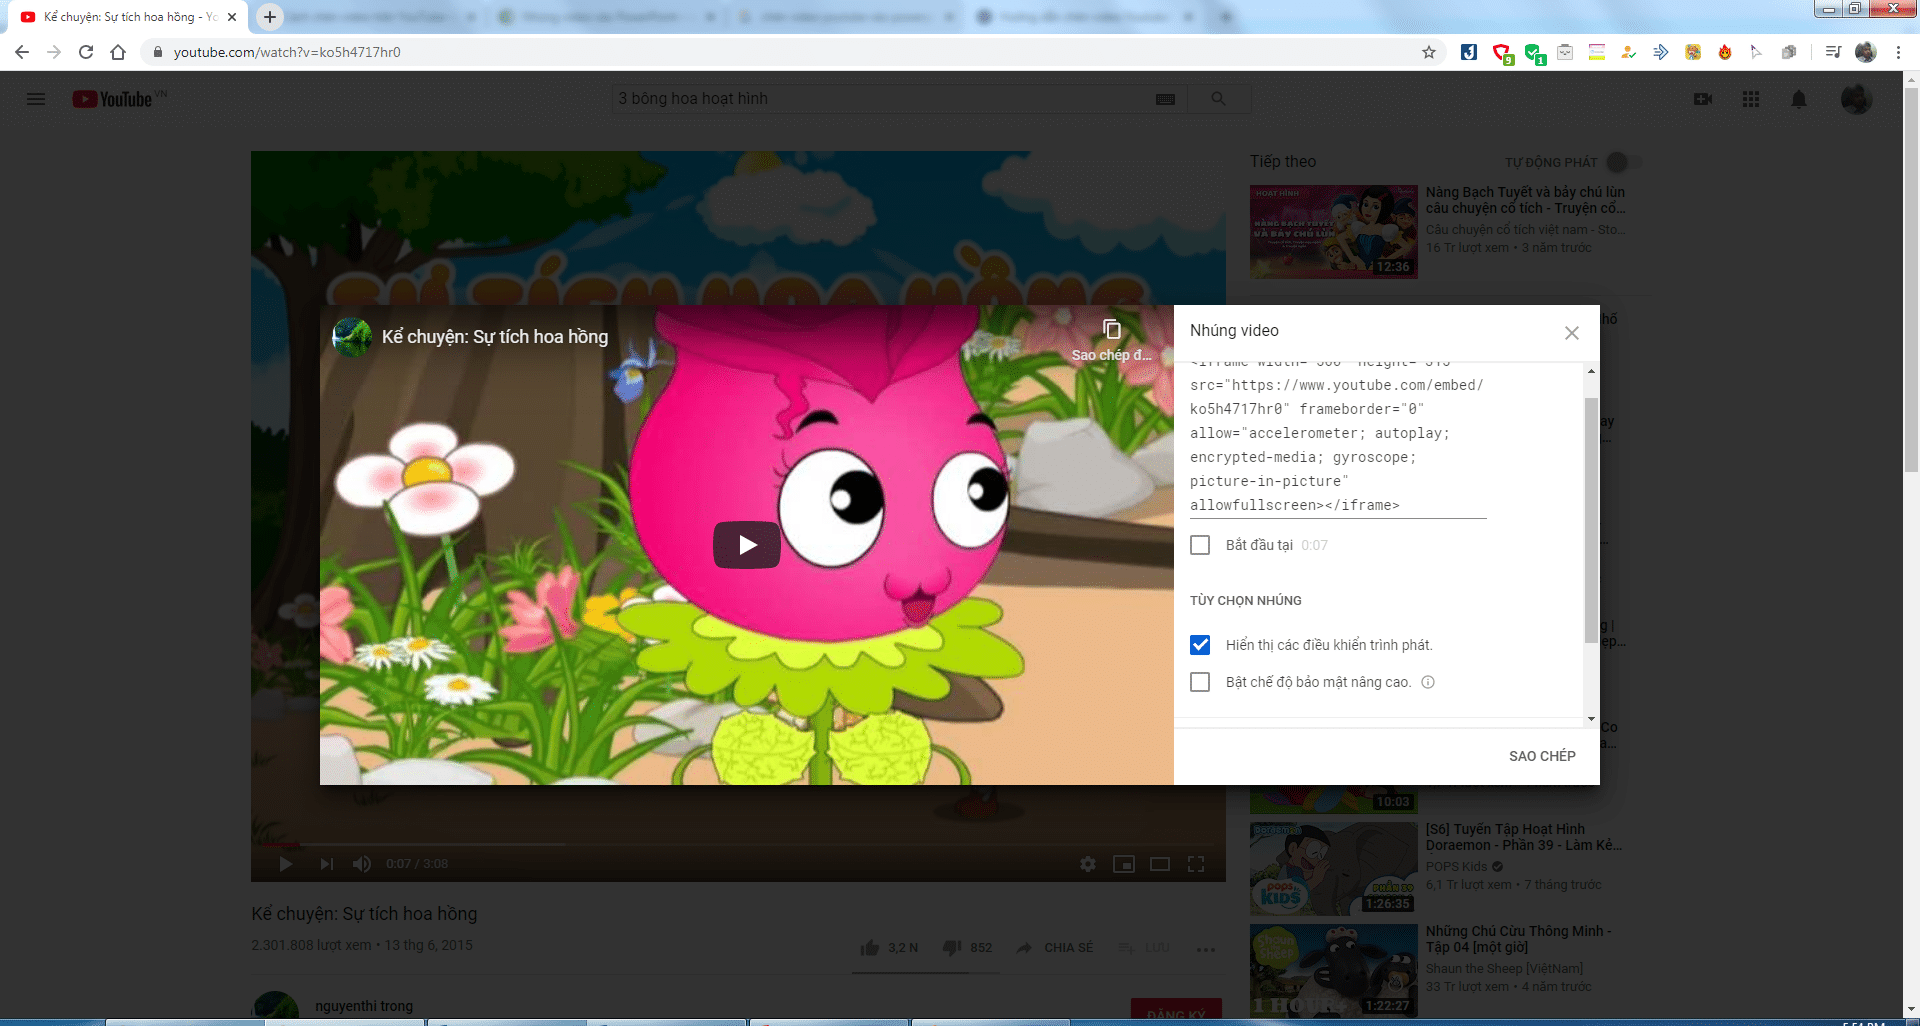Viewport: 1920px width, 1026px height.
Task: Open 'Những Chú Cừu Thông Minh' thumbnail
Action: pos(1333,970)
